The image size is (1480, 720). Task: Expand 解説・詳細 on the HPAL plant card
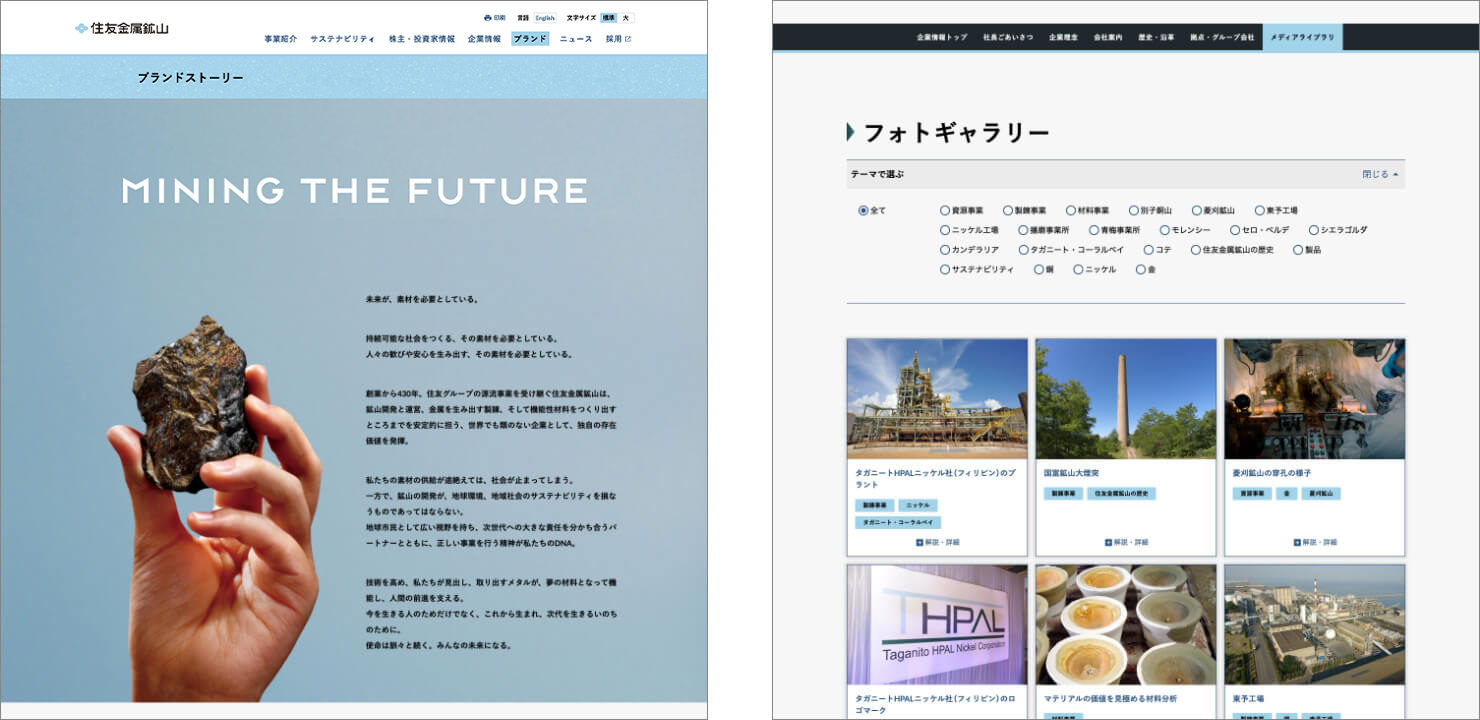(x=937, y=542)
